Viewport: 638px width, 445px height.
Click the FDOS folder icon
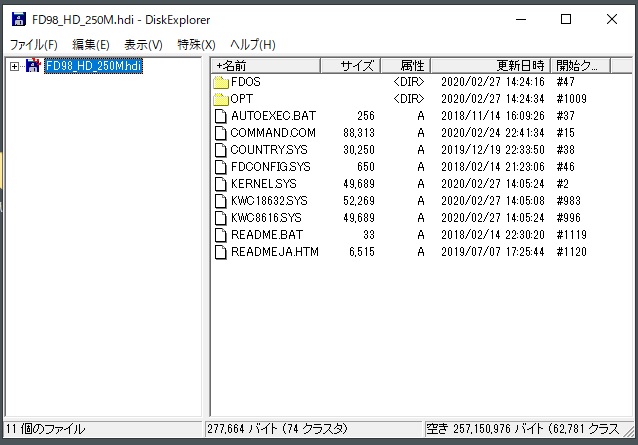click(221, 82)
